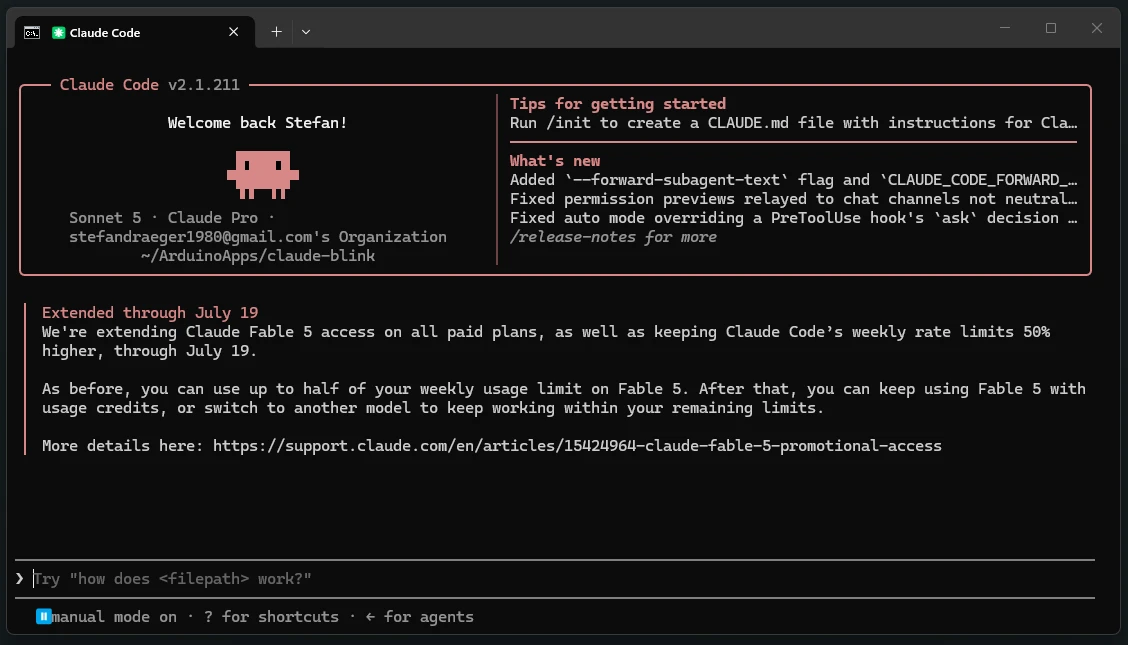Click the prompt chevron before input
Viewport: 1128px width, 645px height.
pos(19,578)
